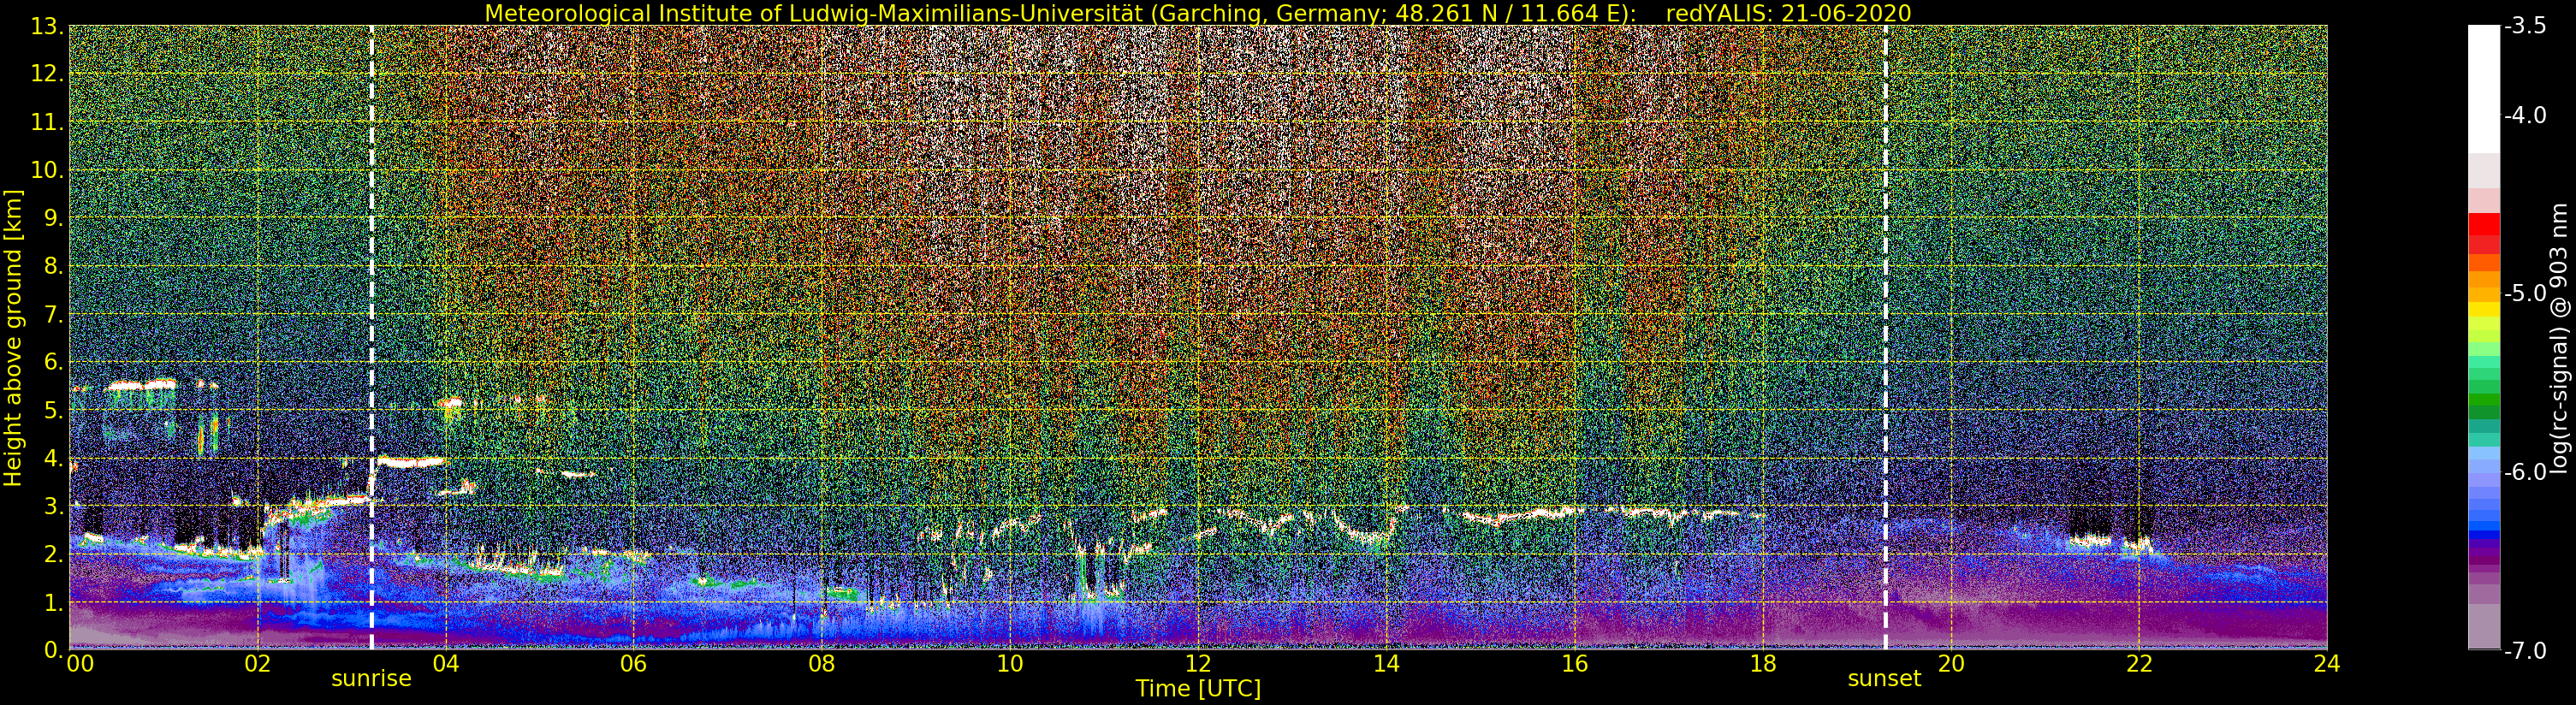Click the dashed sunrise marker line

372,337
